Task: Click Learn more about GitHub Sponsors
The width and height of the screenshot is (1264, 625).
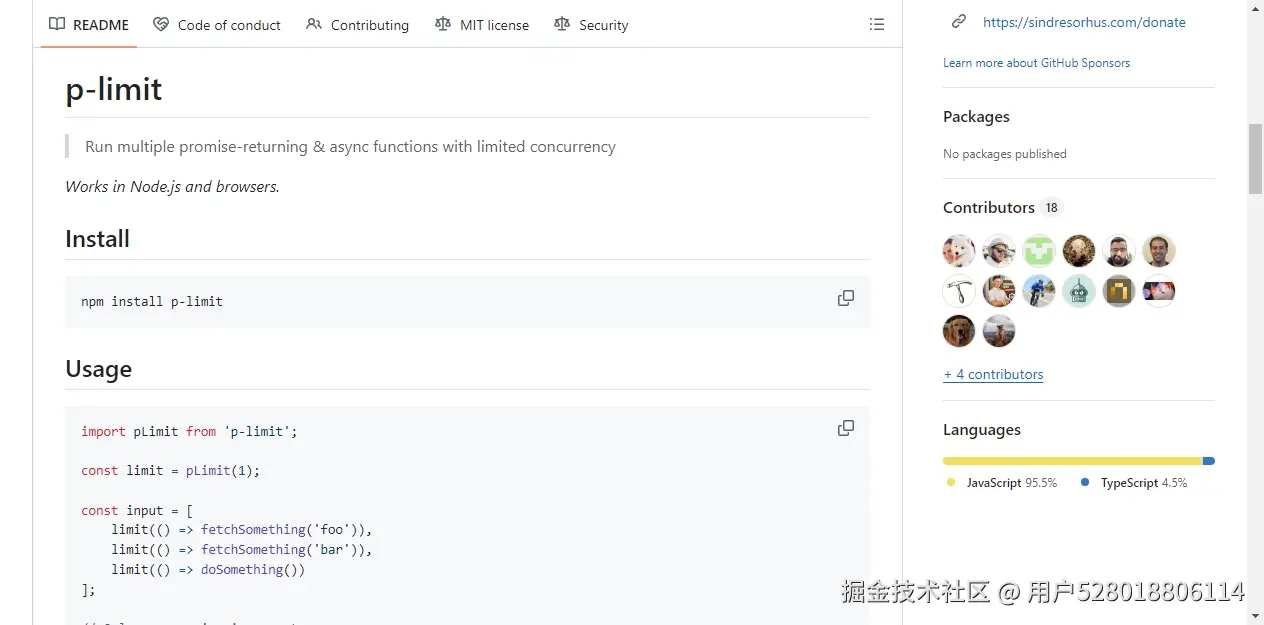Action: tap(1036, 62)
